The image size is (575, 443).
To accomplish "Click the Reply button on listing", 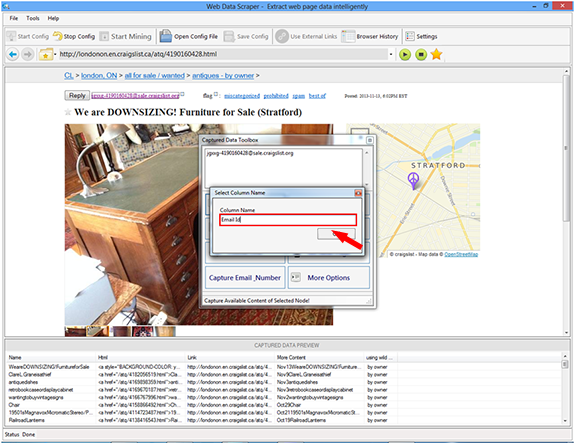I will pos(77,95).
